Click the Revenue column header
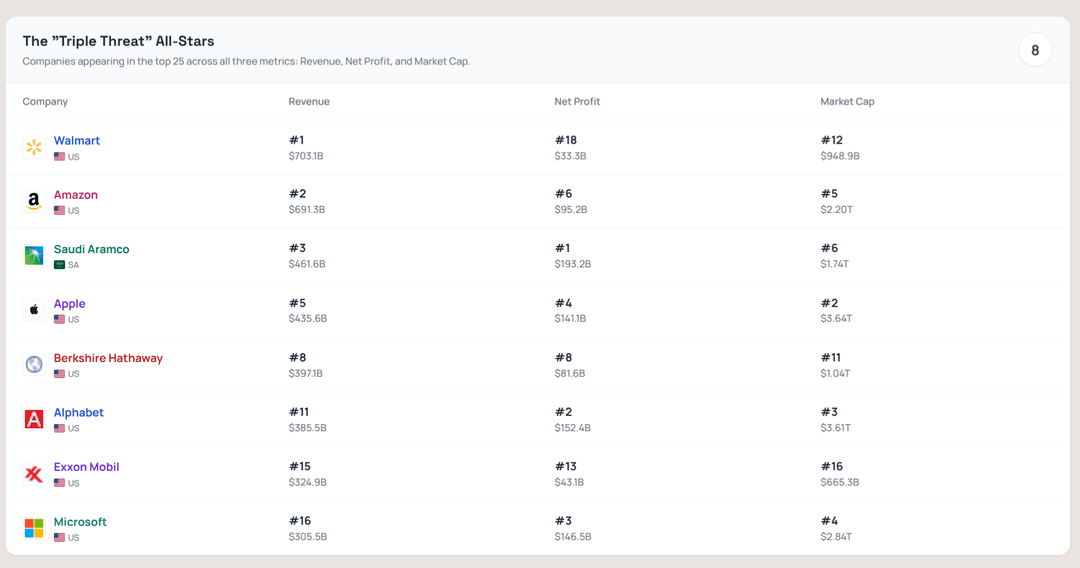 click(309, 102)
